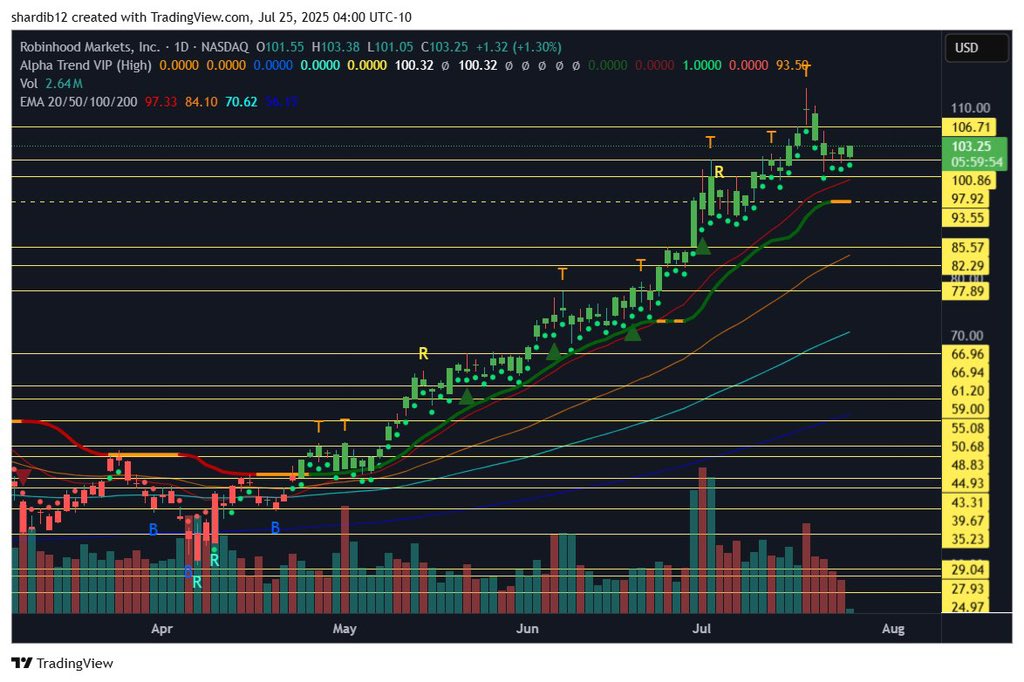
Task: Click the blue B marker in mid-April
Action: click(276, 528)
